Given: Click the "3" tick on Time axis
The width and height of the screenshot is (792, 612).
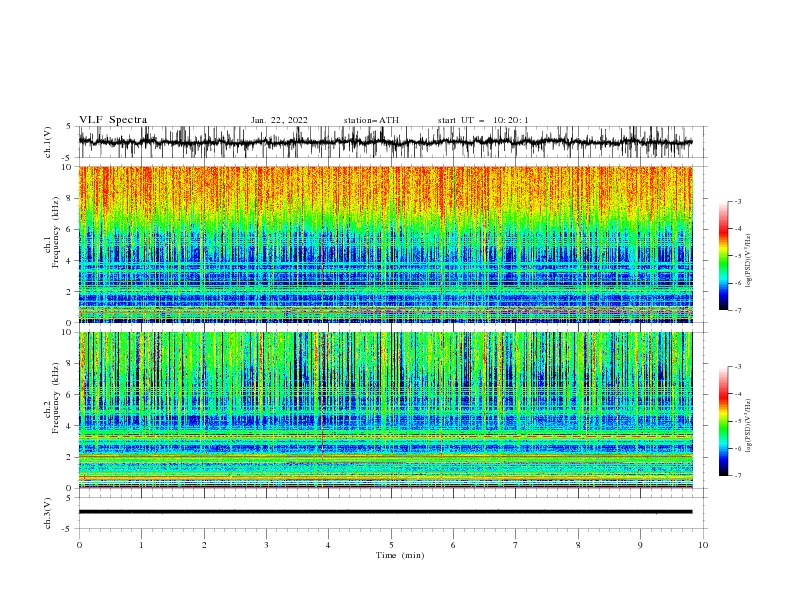Looking at the screenshot, I should [266, 545].
